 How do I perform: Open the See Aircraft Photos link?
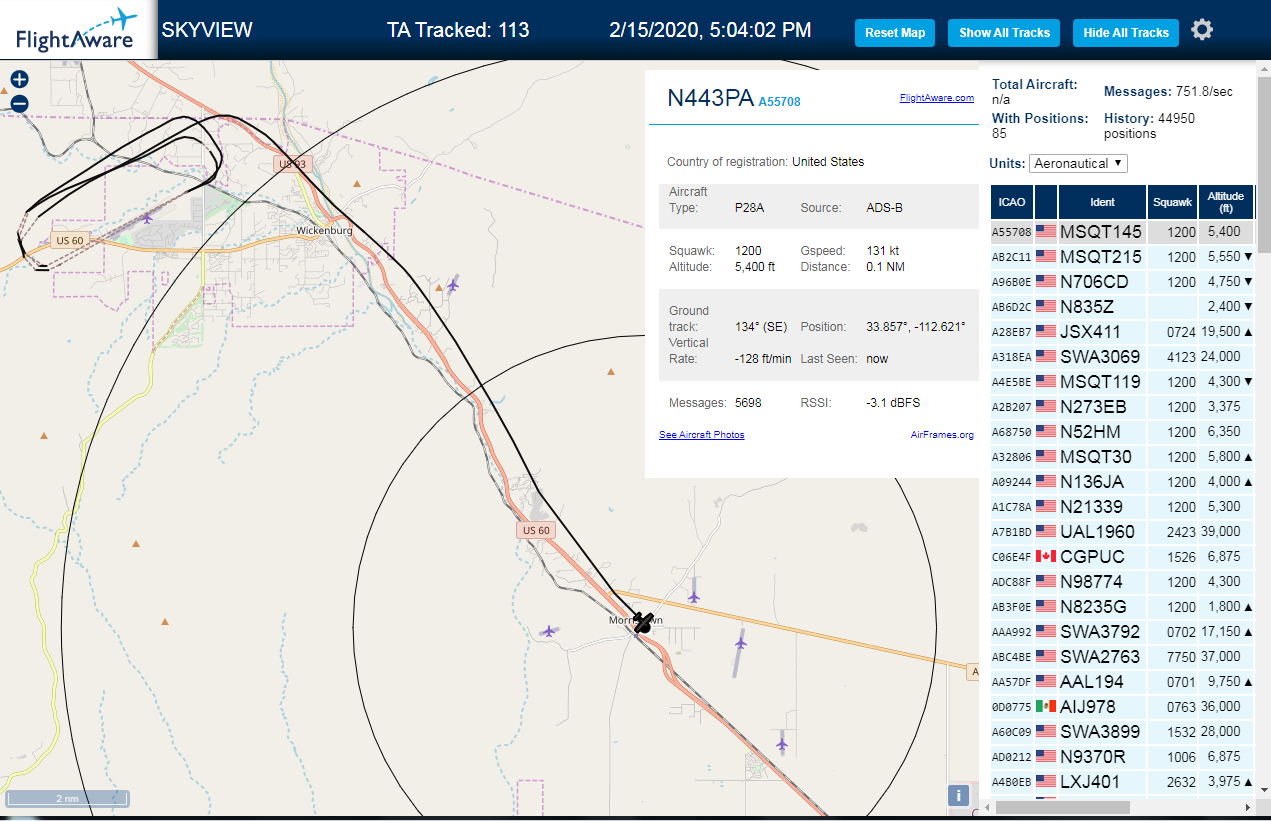click(x=701, y=435)
